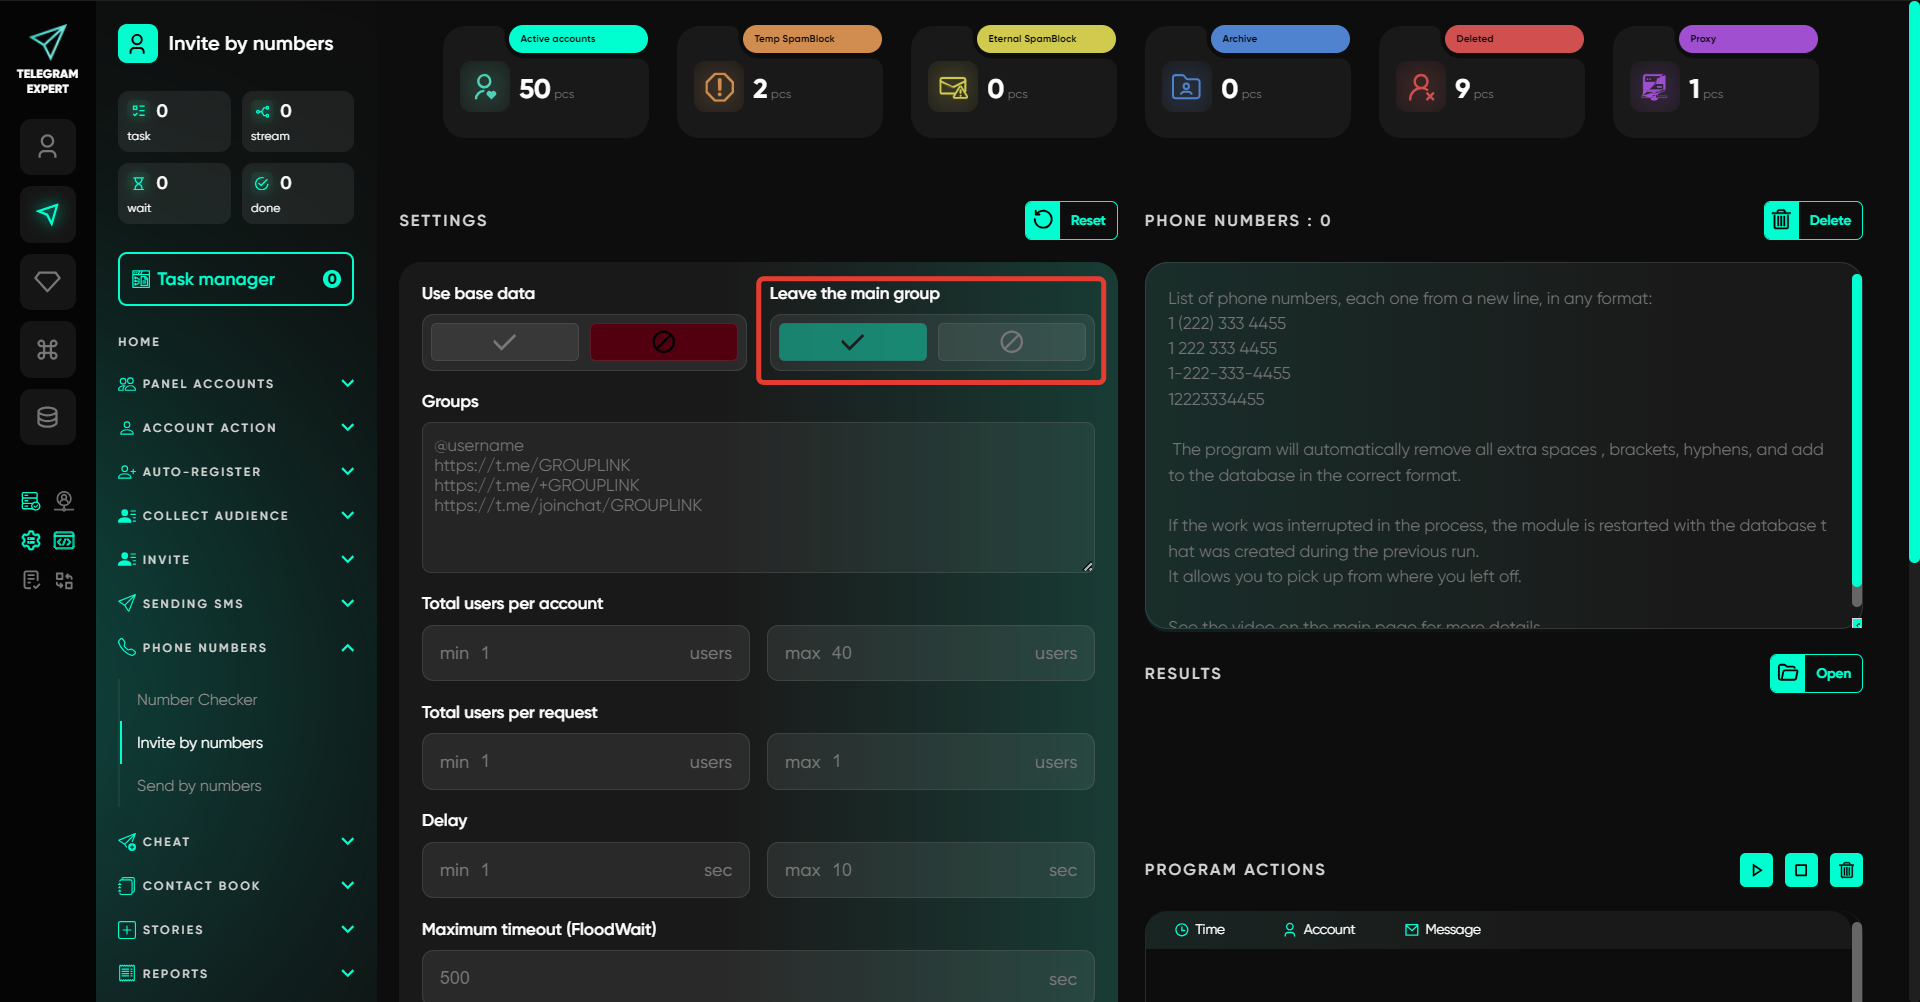Clear program actions with the trash icon
1920x1002 pixels.
click(x=1846, y=870)
